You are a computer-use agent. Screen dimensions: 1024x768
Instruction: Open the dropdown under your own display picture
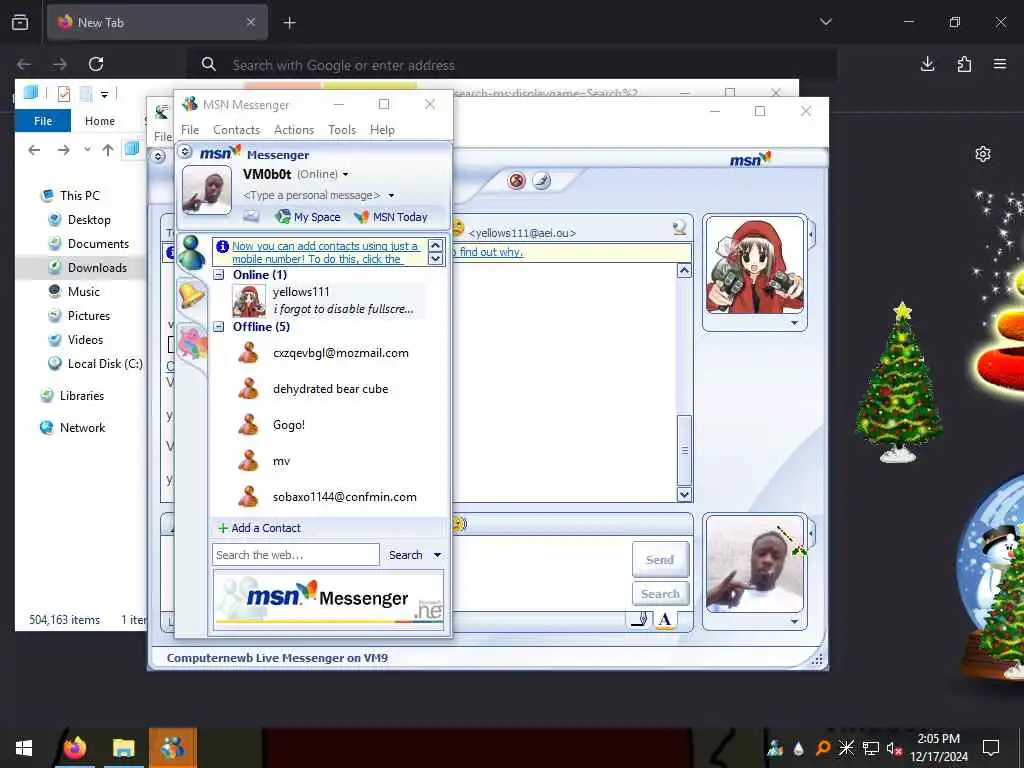click(794, 621)
